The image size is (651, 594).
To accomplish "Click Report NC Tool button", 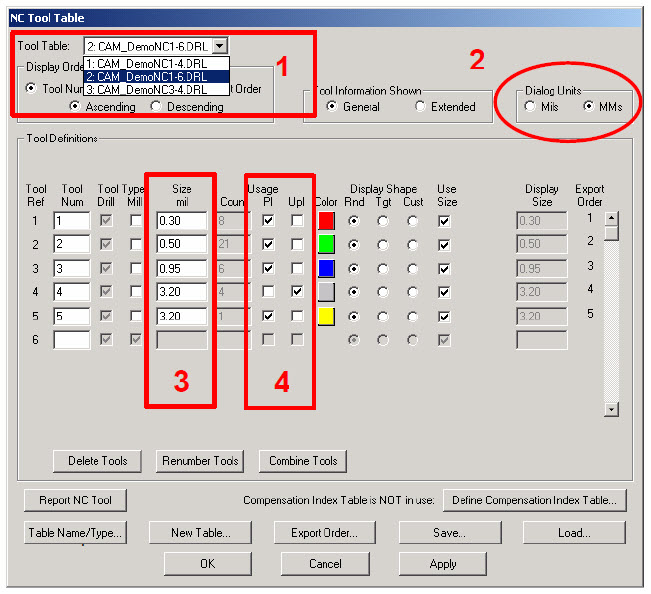I will tap(75, 500).
